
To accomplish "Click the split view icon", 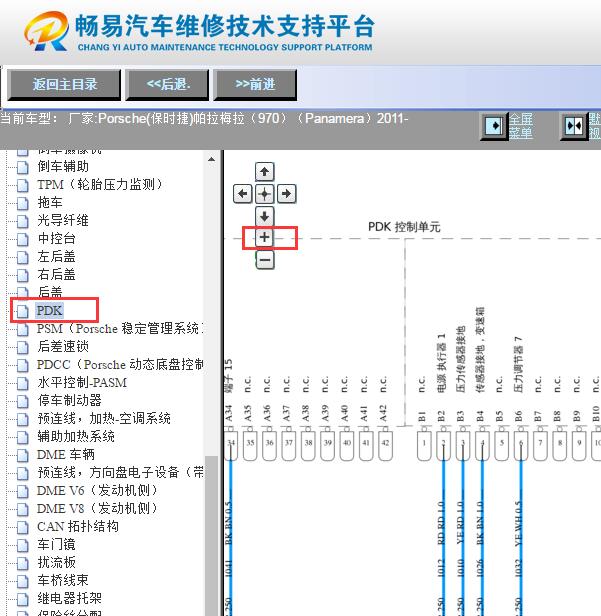I will (574, 126).
